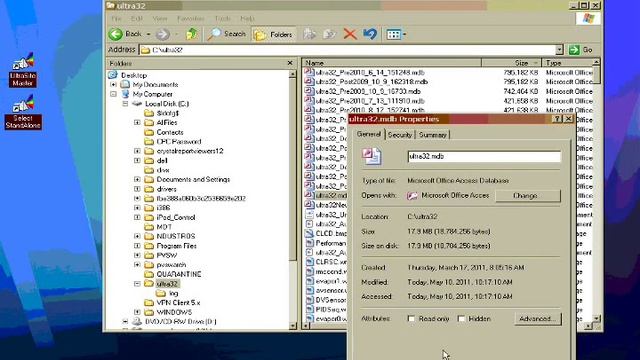Expand the Program Files folder node
Screen dimensions: 640x360
[137, 246]
